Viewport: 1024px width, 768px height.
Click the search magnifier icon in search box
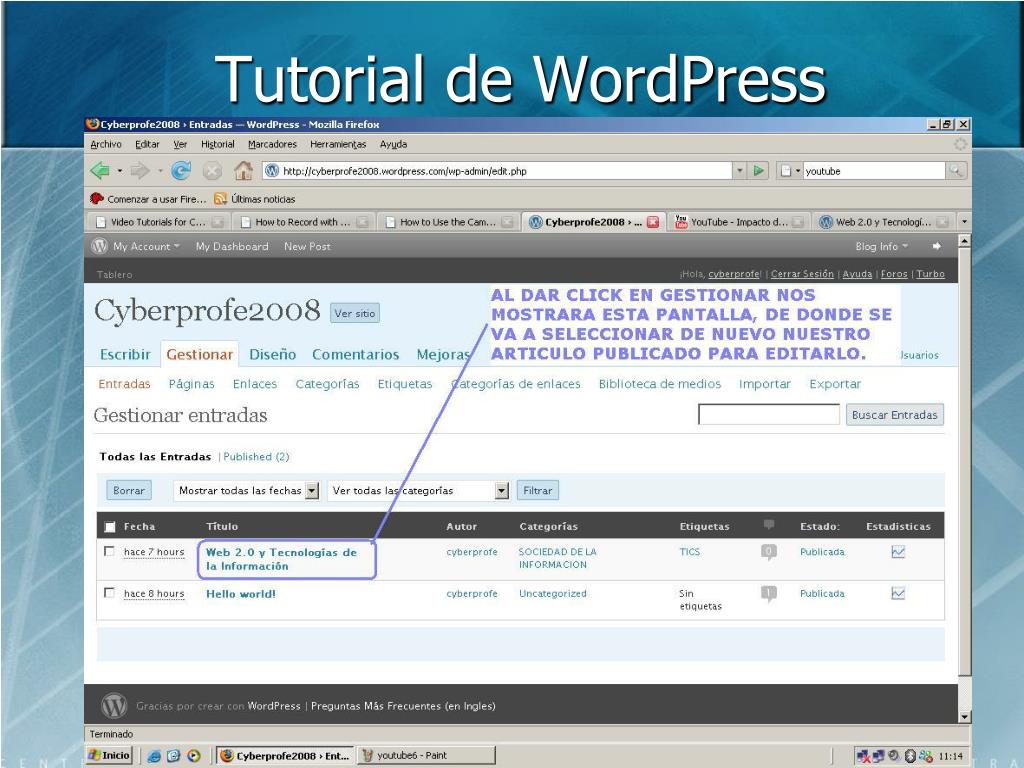[955, 170]
